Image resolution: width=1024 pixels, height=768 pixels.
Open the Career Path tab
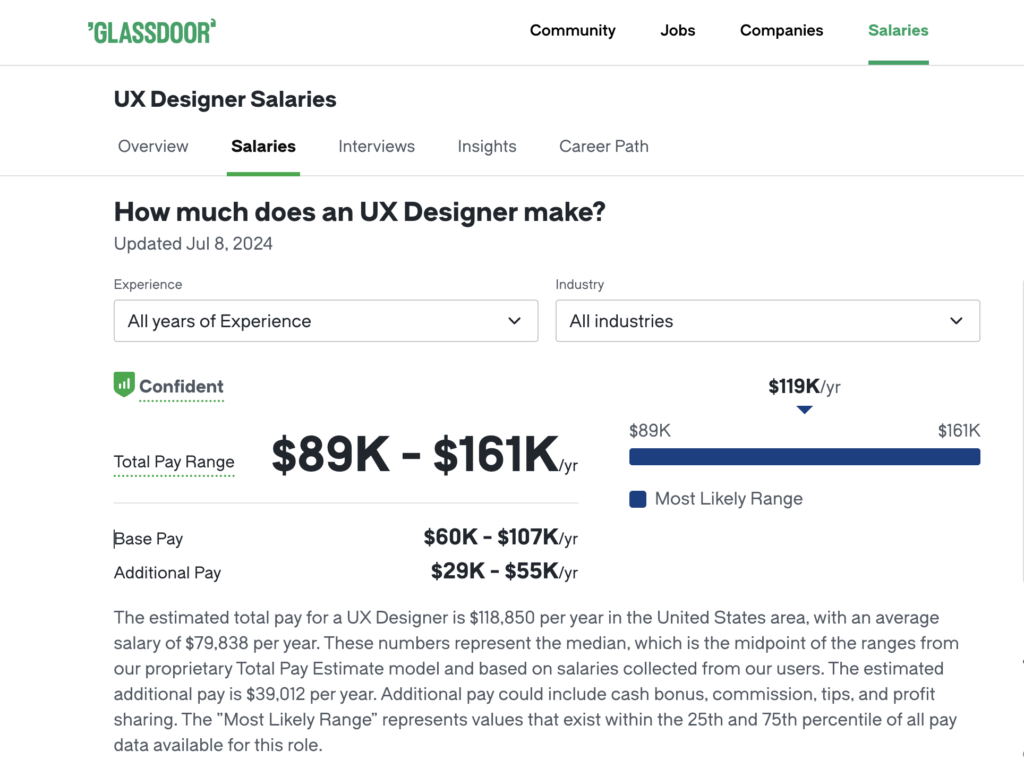[x=604, y=146]
